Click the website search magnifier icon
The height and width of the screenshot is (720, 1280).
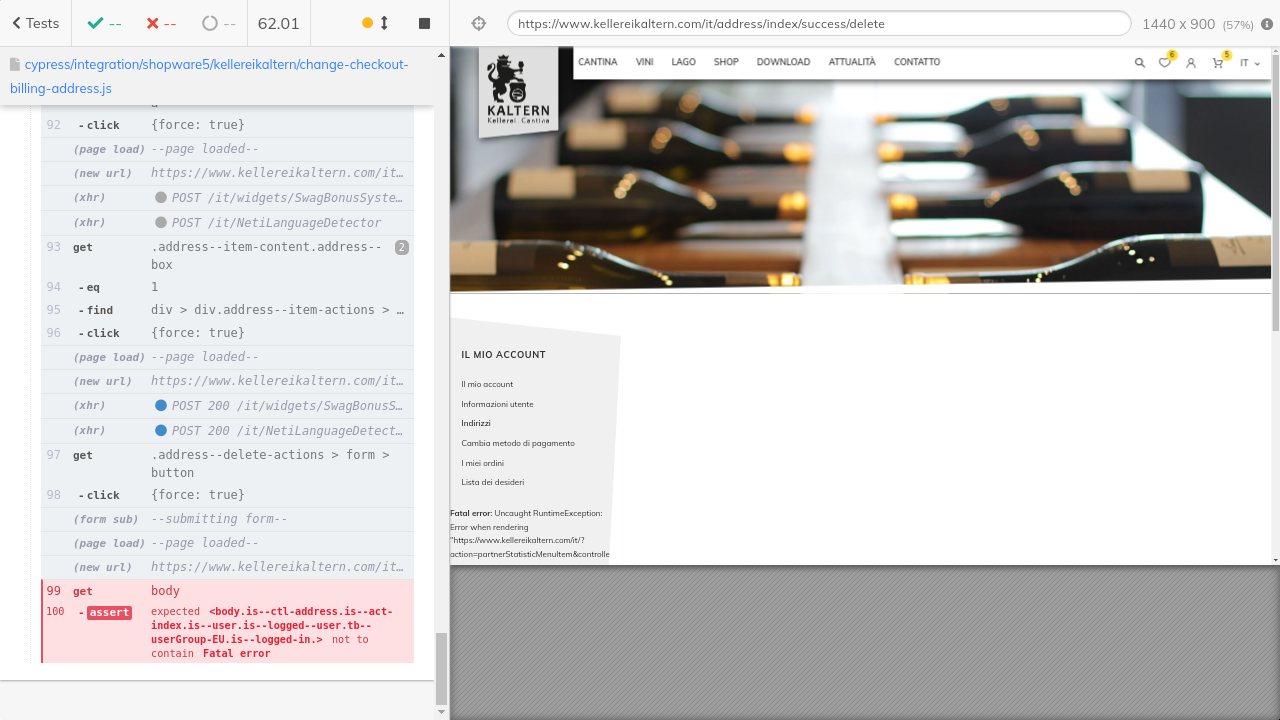1139,63
